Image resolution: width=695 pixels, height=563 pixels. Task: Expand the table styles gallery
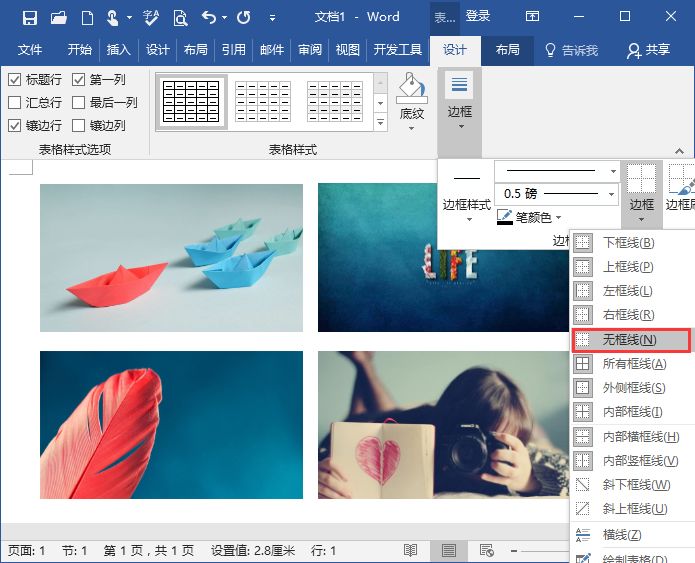point(380,124)
